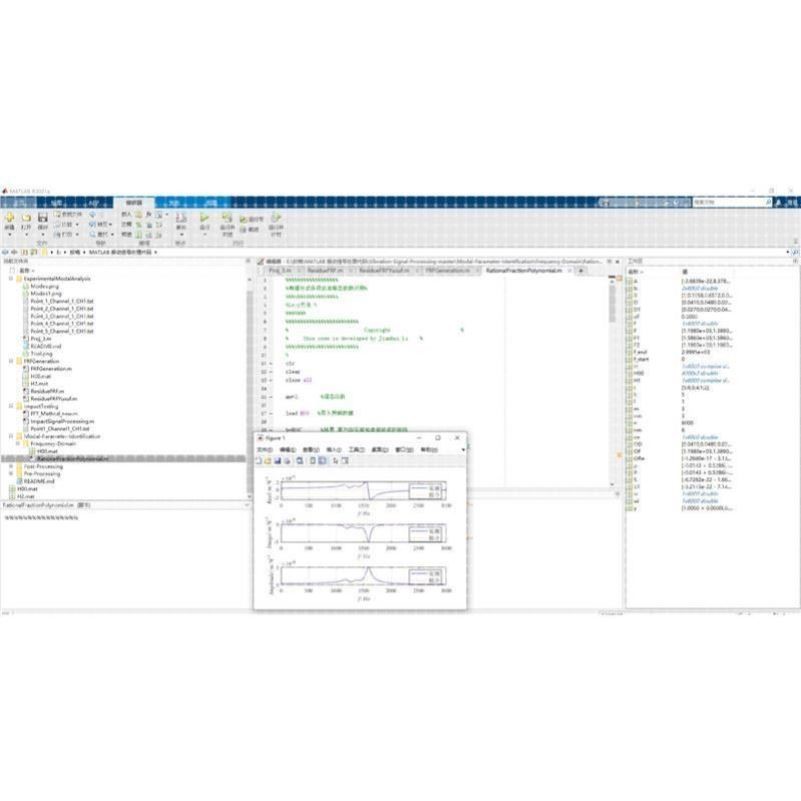Collapse the ExperimentalModalAnalysis folder

pyautogui.click(x=9, y=278)
